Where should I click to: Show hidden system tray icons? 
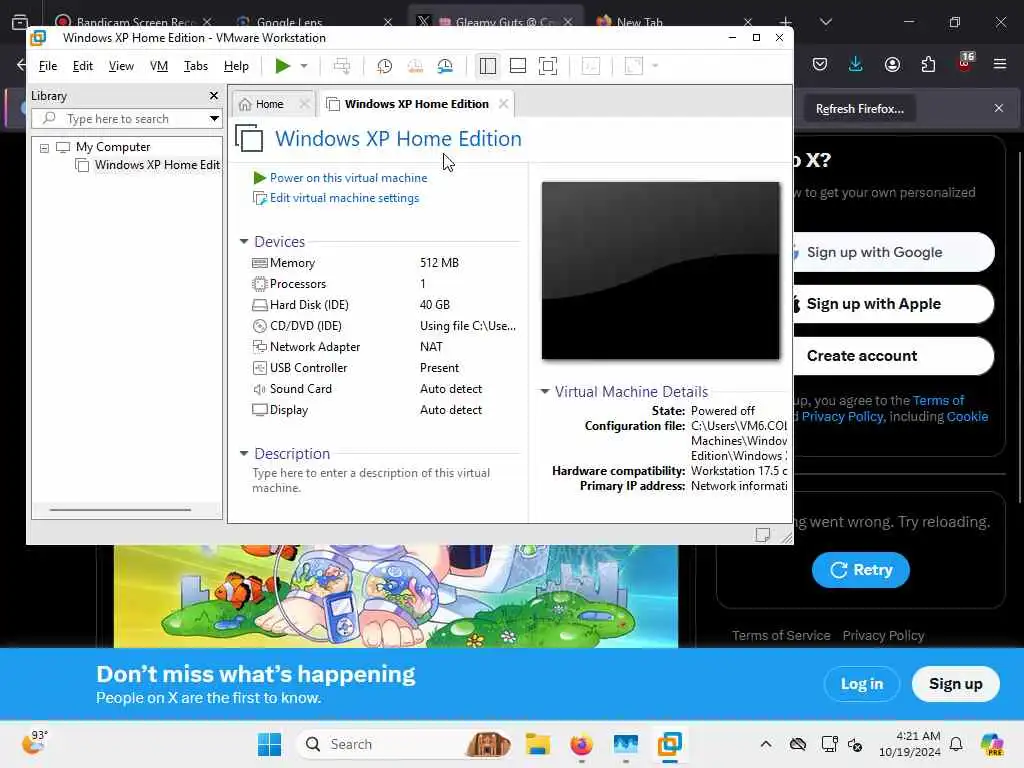point(766,744)
